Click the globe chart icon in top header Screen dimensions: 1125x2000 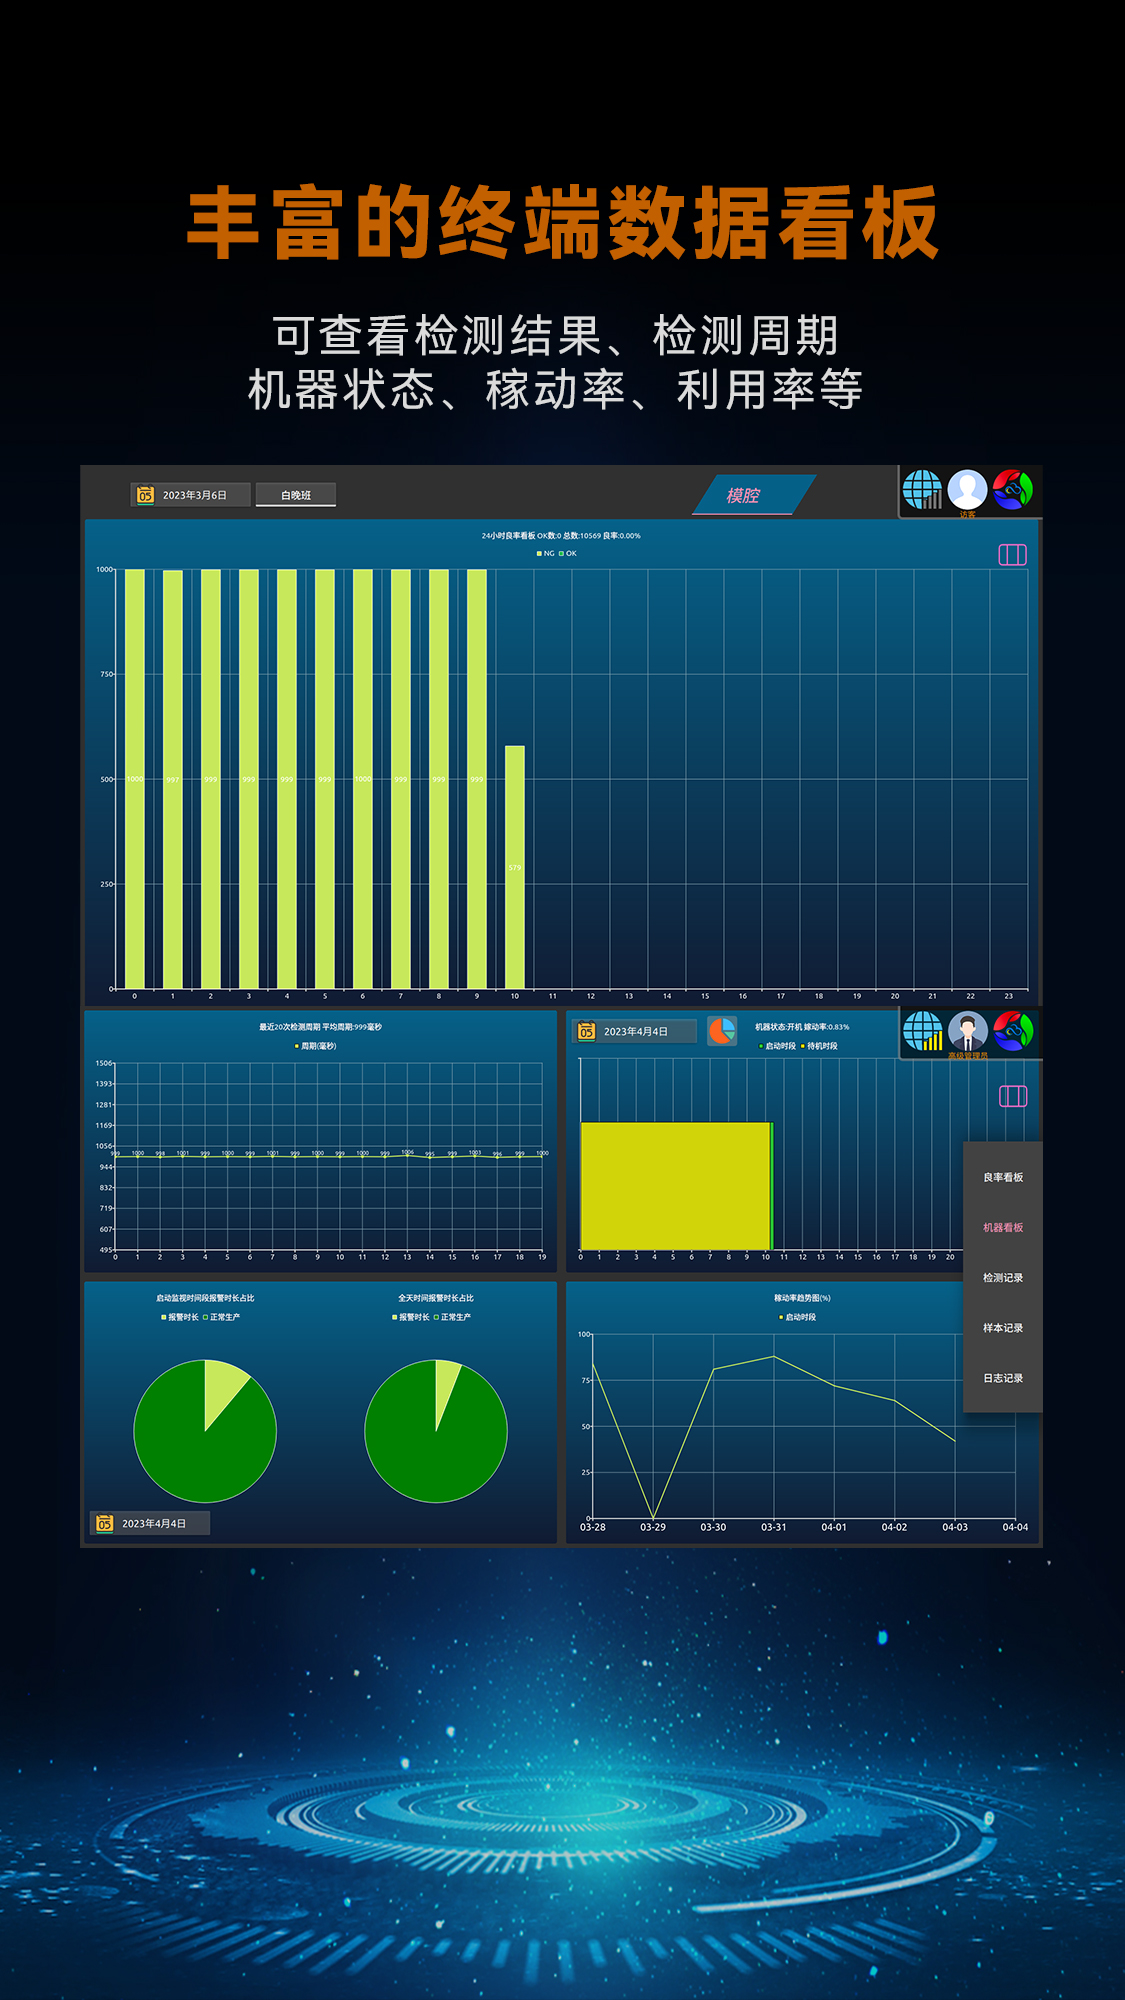pyautogui.click(x=922, y=490)
